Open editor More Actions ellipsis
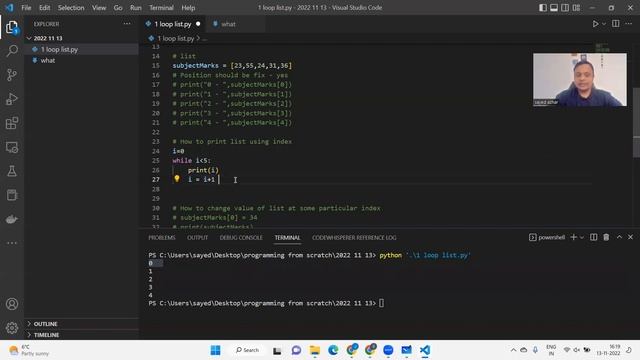Screen dimensions: 640x360 click(x=629, y=24)
